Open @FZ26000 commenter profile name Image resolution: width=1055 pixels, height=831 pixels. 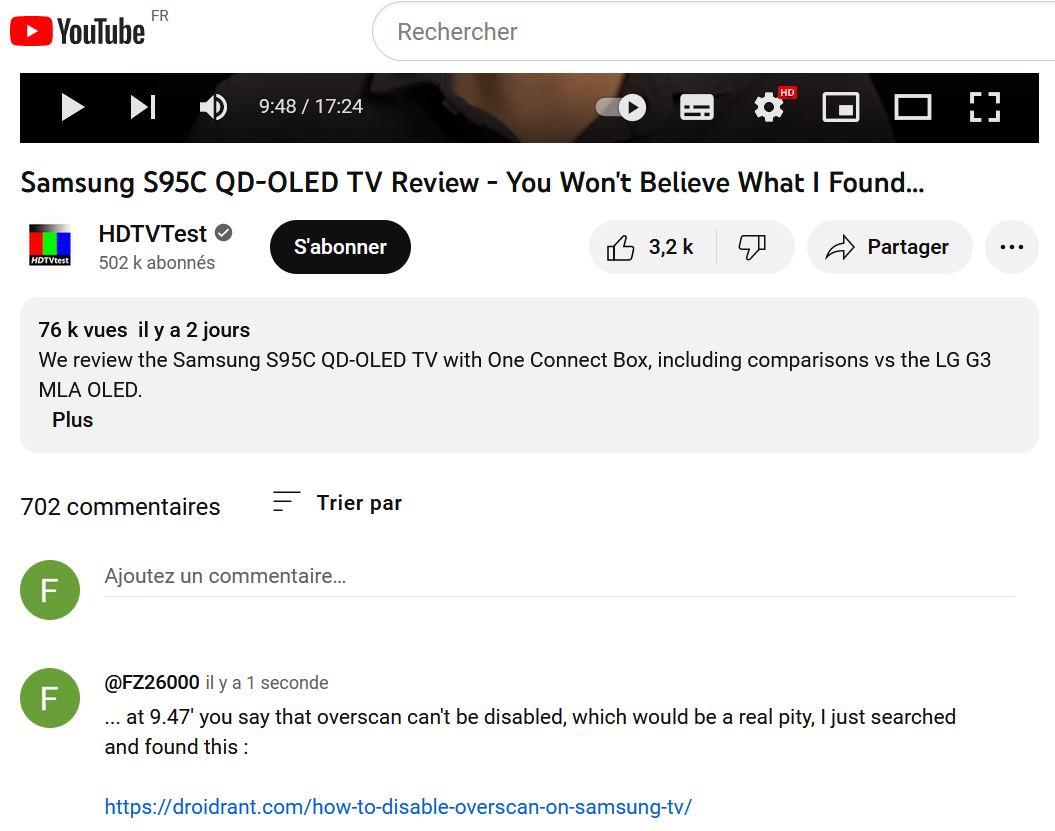coord(152,682)
